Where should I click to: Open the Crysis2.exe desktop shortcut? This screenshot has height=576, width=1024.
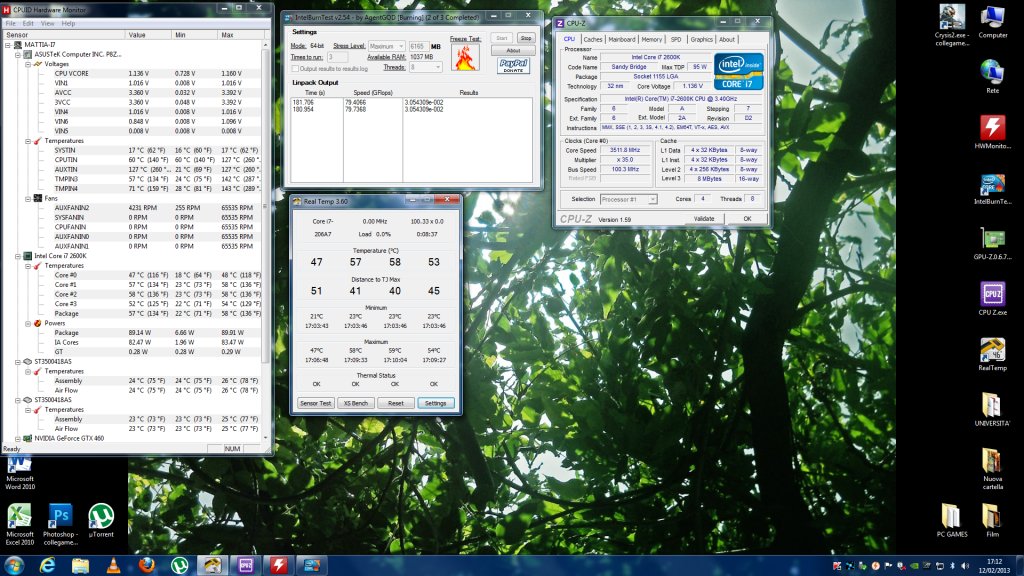click(x=952, y=25)
